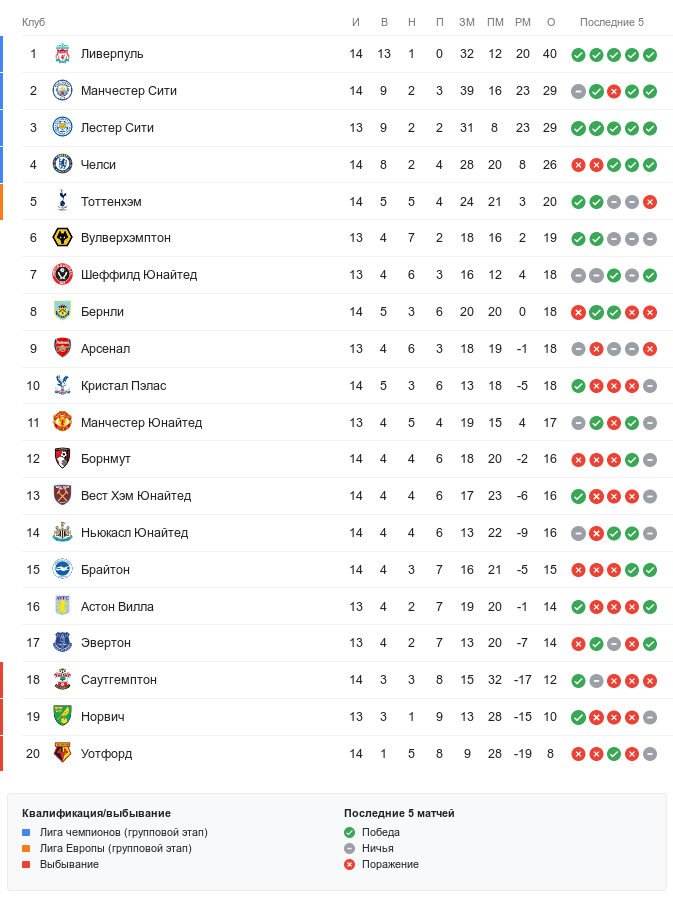Click the Manchester City crest icon
The width and height of the screenshot is (673, 897).
[62, 91]
